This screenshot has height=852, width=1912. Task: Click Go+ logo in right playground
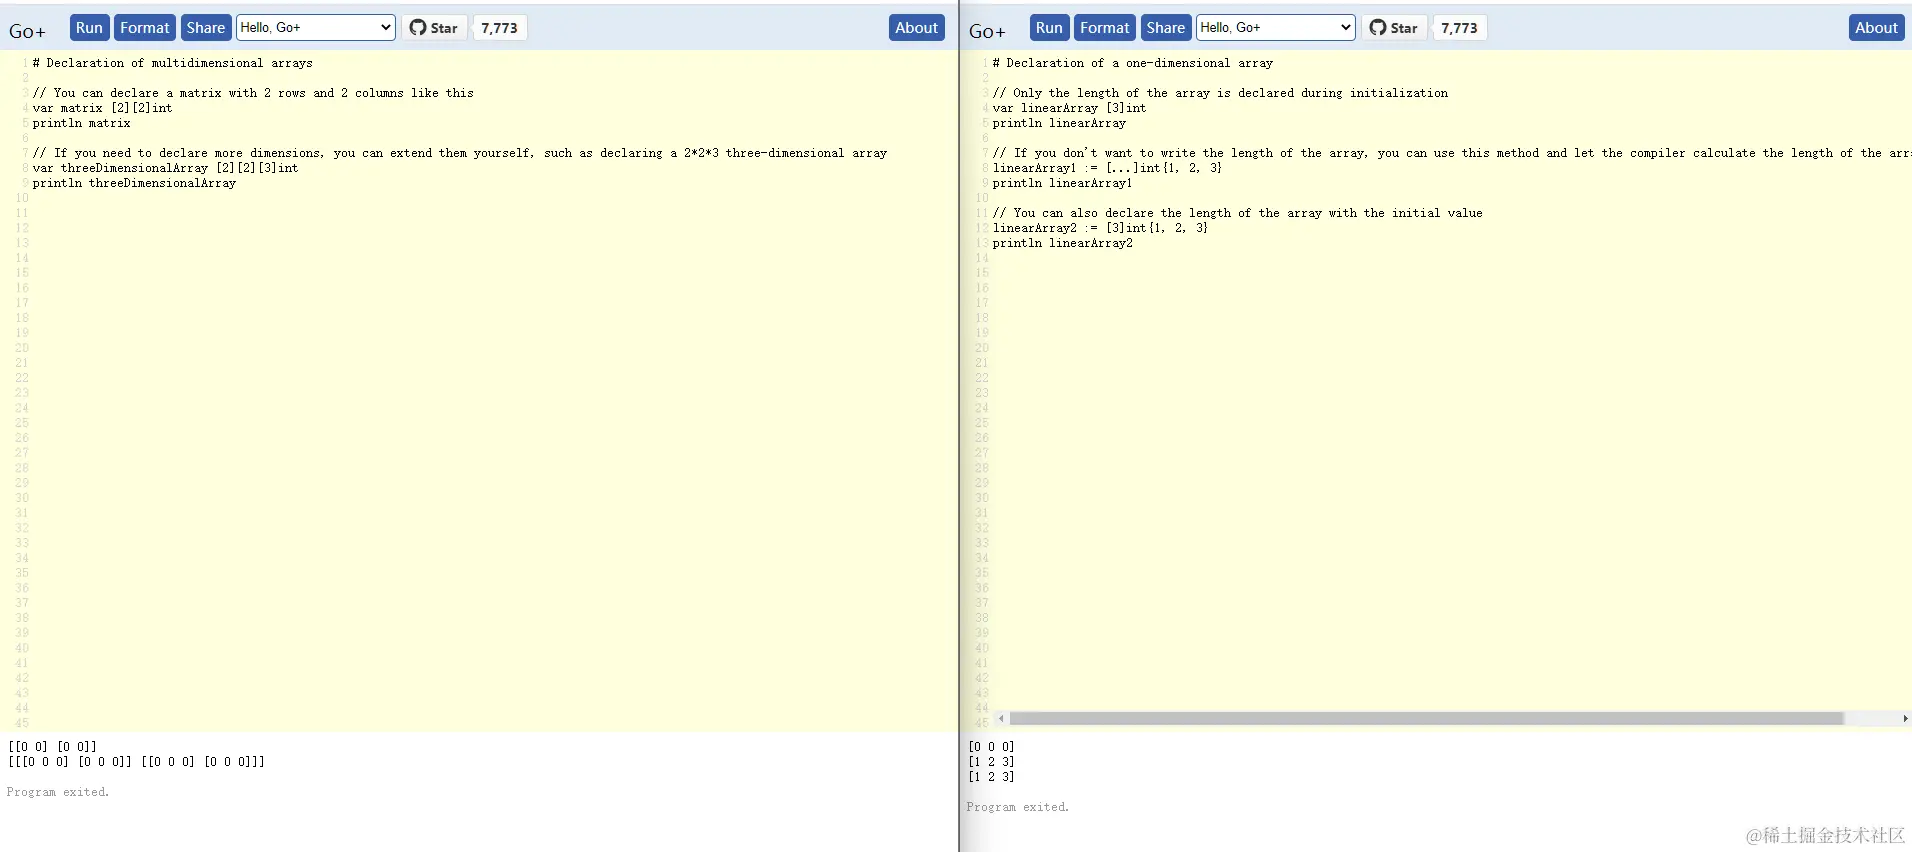988,32
